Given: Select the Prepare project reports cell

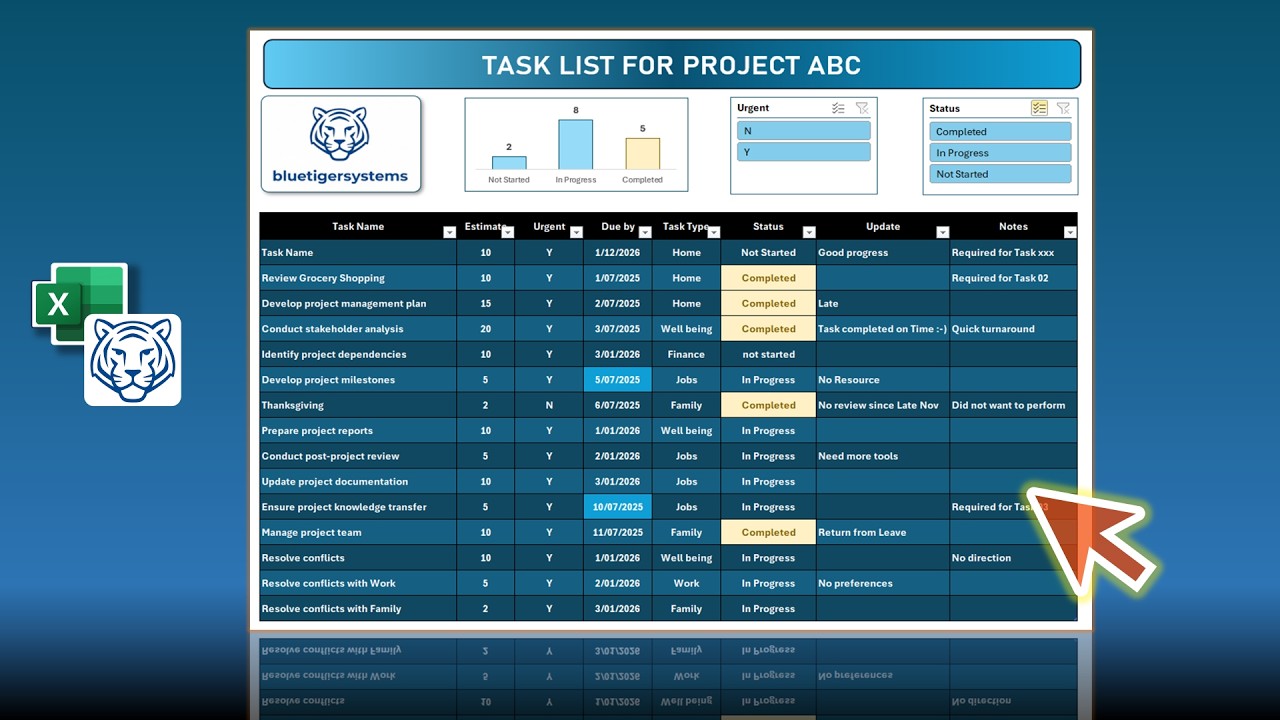Looking at the screenshot, I should point(358,431).
